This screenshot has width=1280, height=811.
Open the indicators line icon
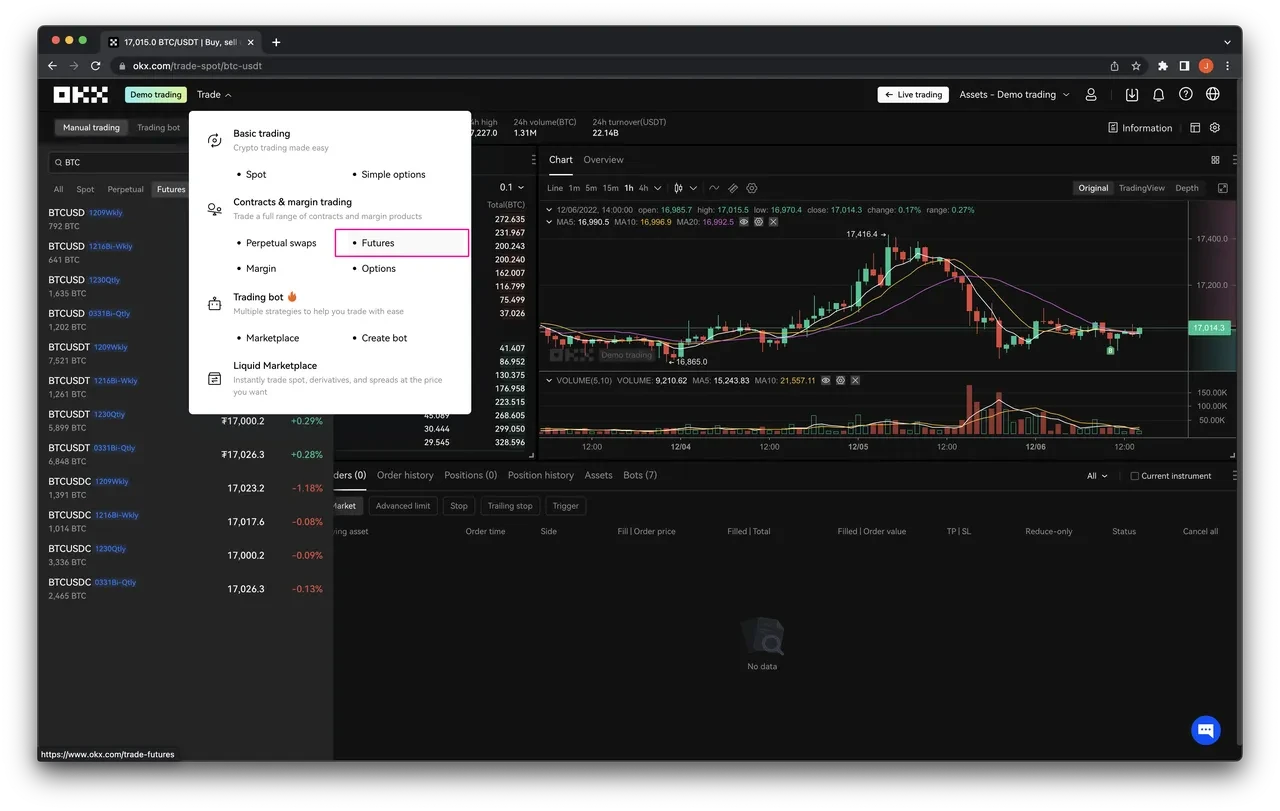click(x=714, y=188)
